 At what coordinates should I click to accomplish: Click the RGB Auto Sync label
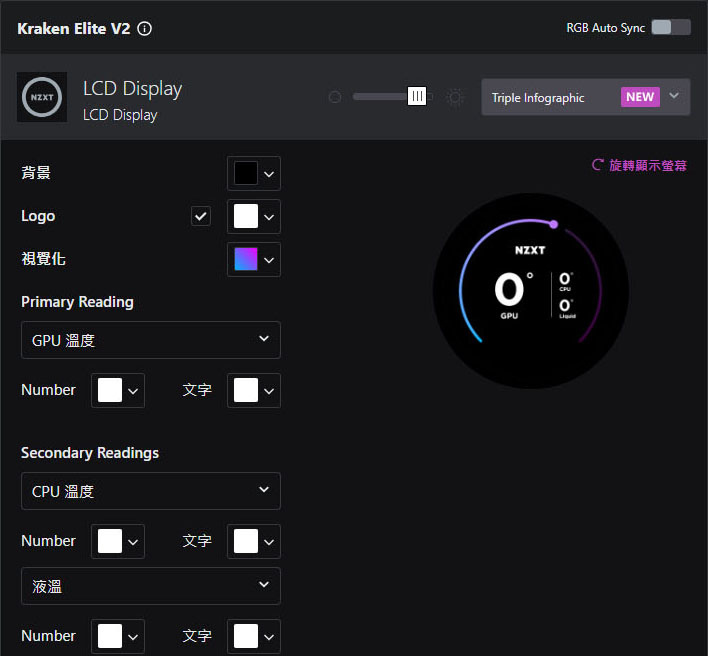pos(606,28)
